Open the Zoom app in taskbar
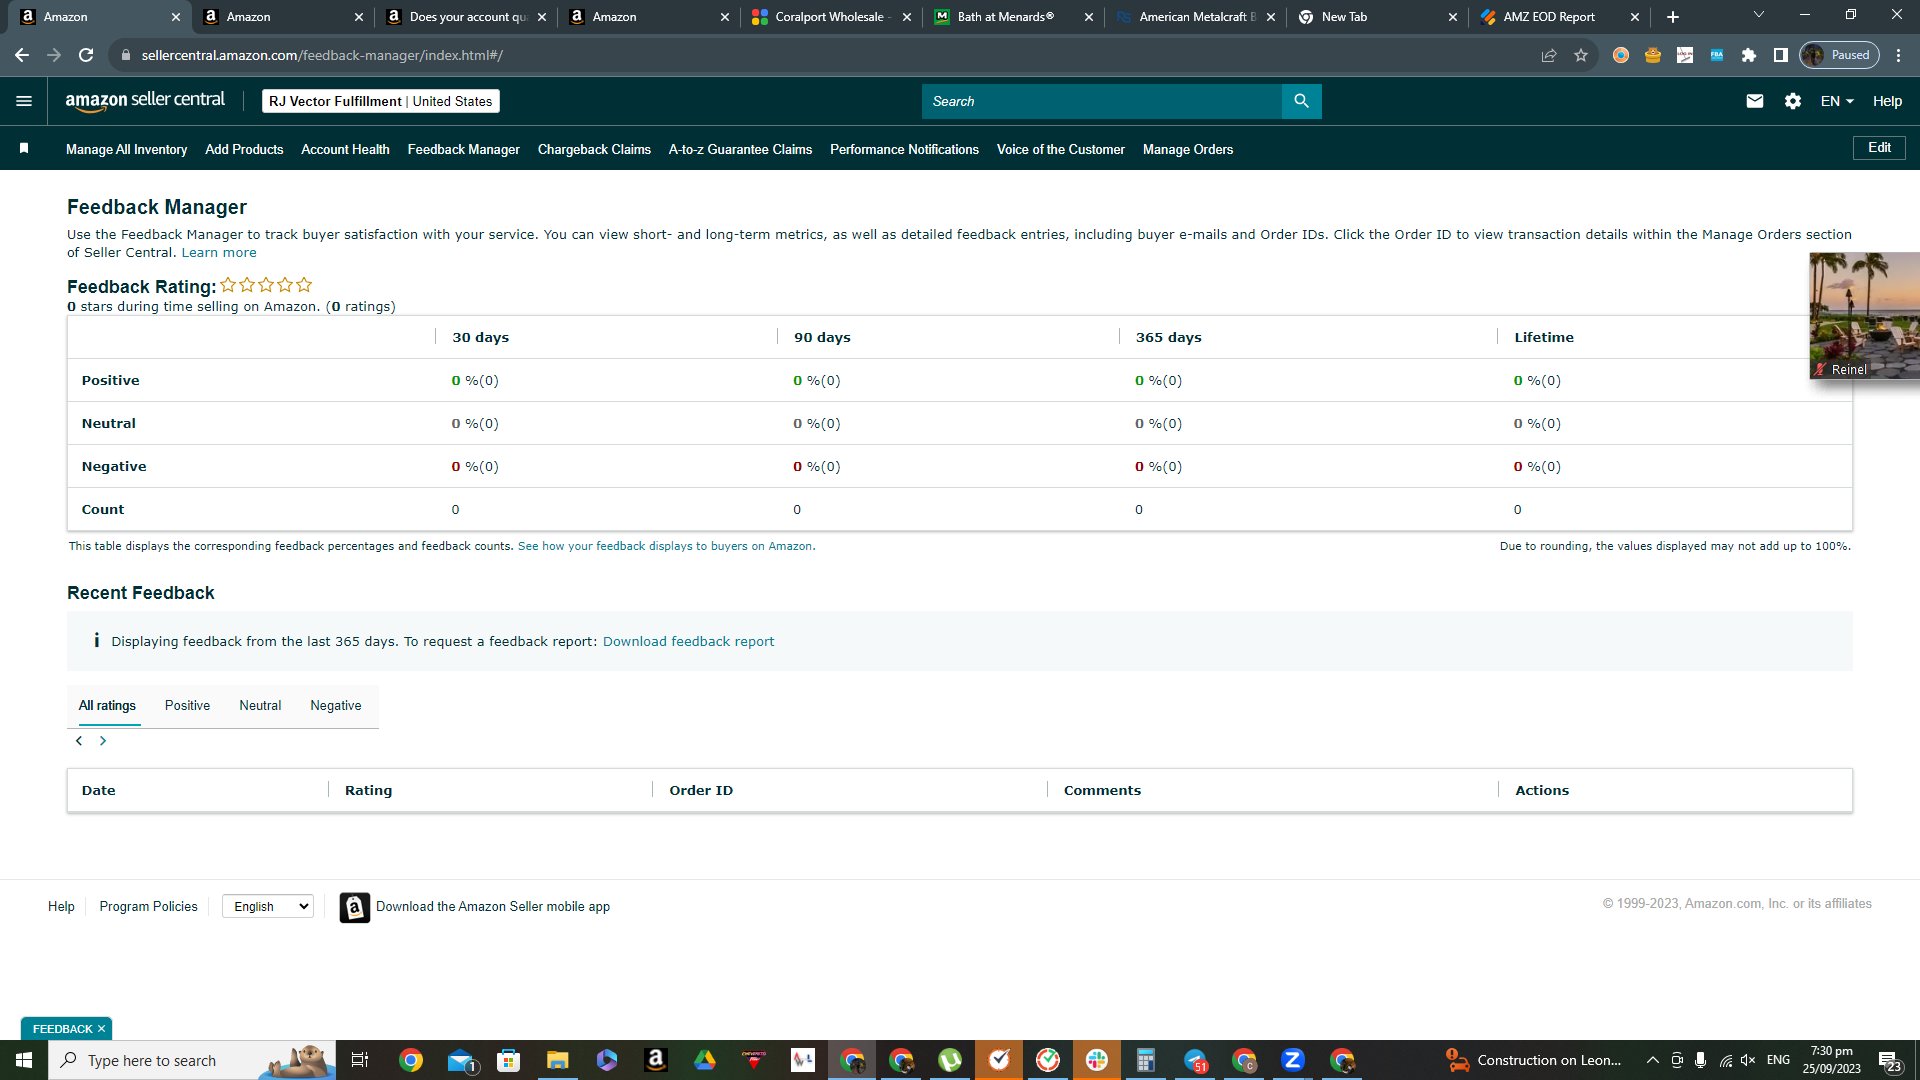The height and width of the screenshot is (1080, 1920). [1293, 1060]
